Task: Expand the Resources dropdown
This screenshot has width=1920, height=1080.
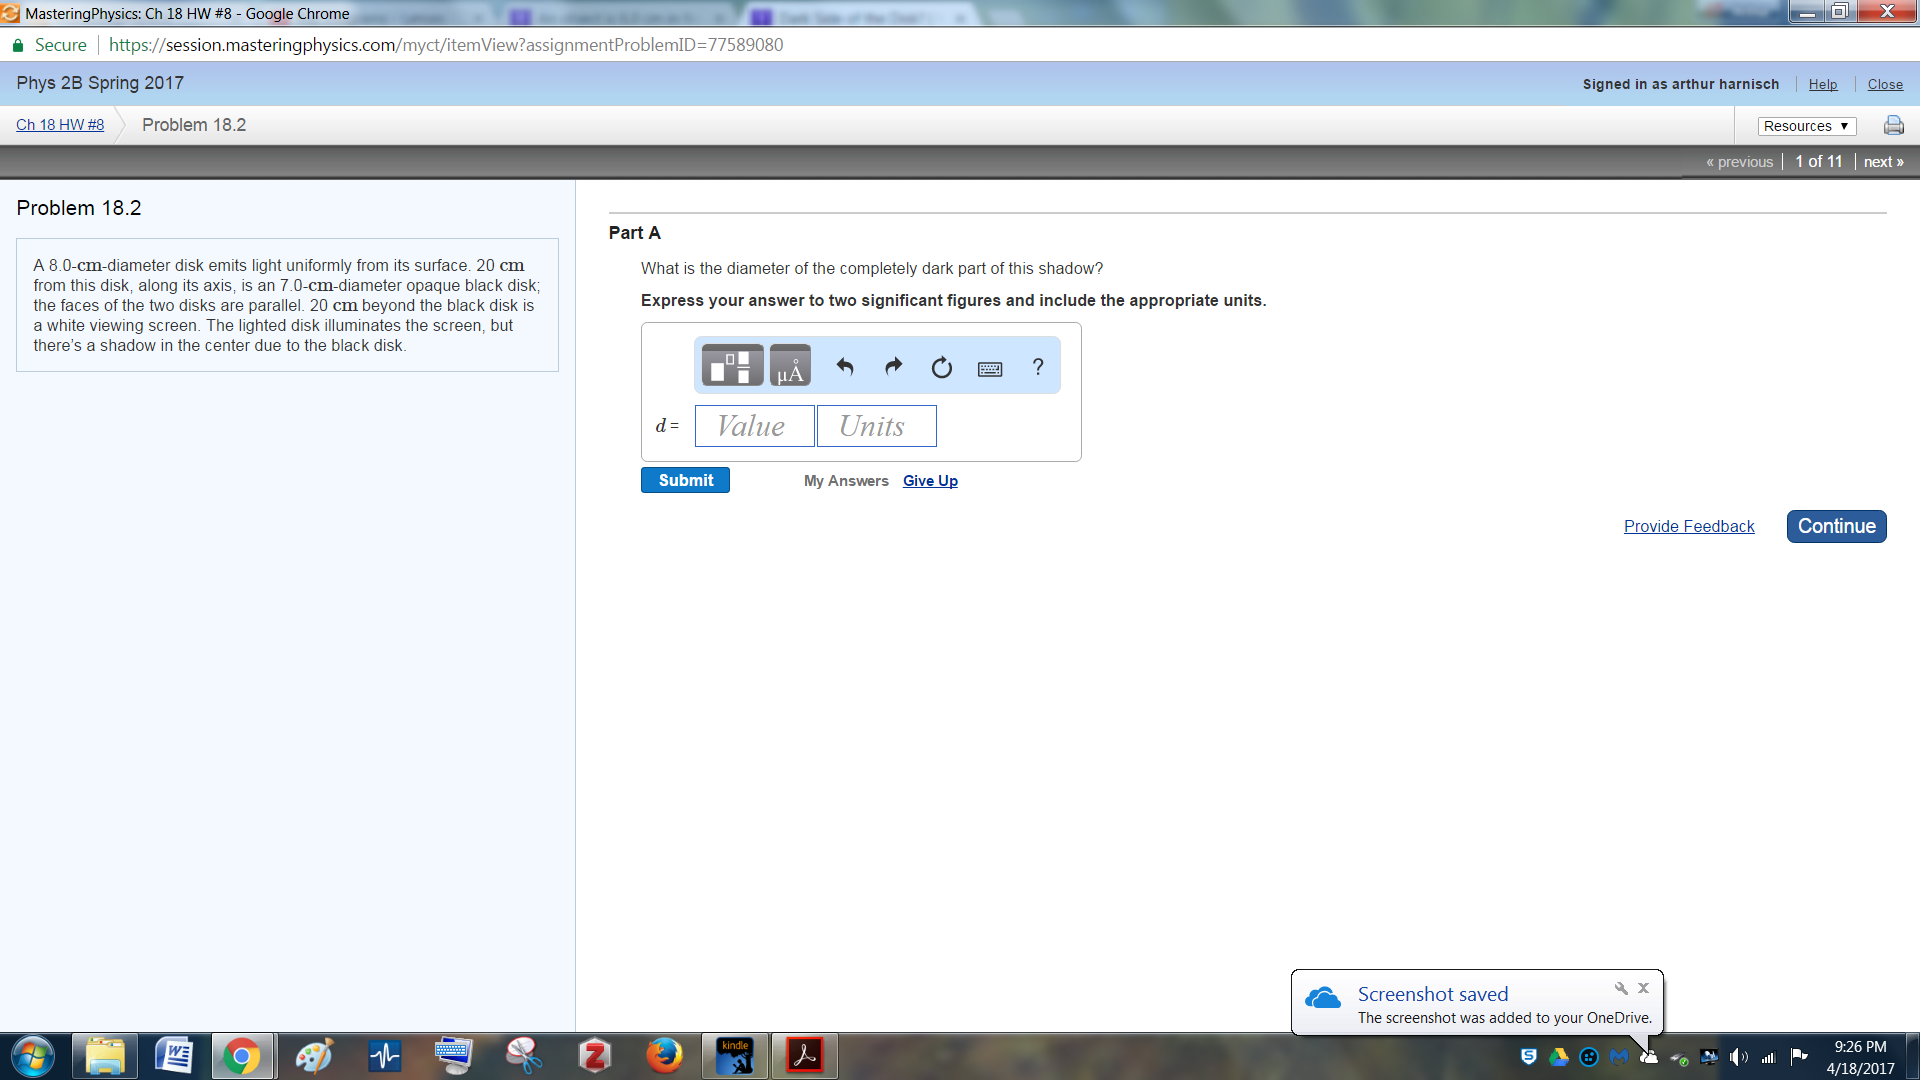Action: click(1806, 126)
